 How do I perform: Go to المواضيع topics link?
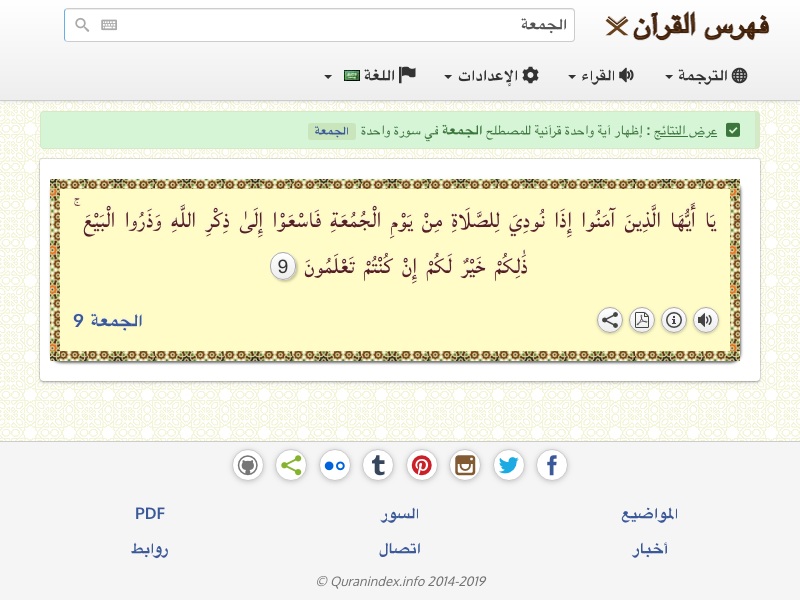coord(649,514)
